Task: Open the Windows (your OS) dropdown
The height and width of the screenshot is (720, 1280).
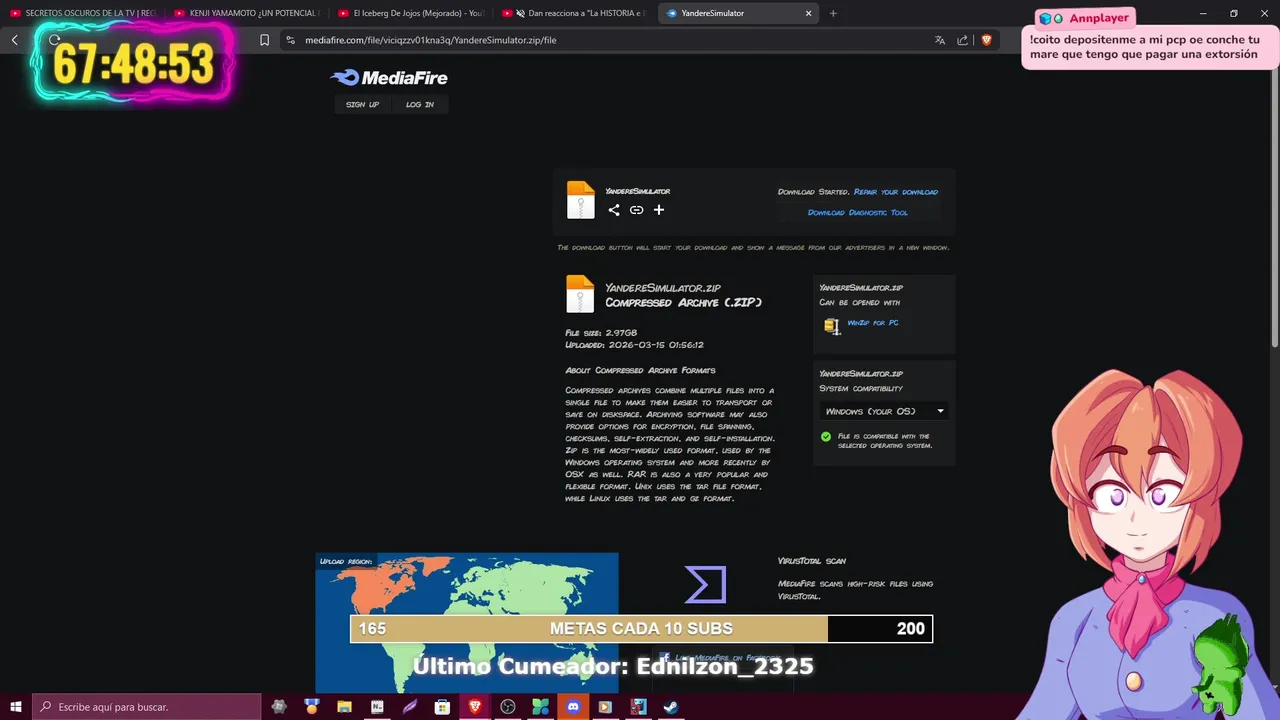Action: [884, 411]
